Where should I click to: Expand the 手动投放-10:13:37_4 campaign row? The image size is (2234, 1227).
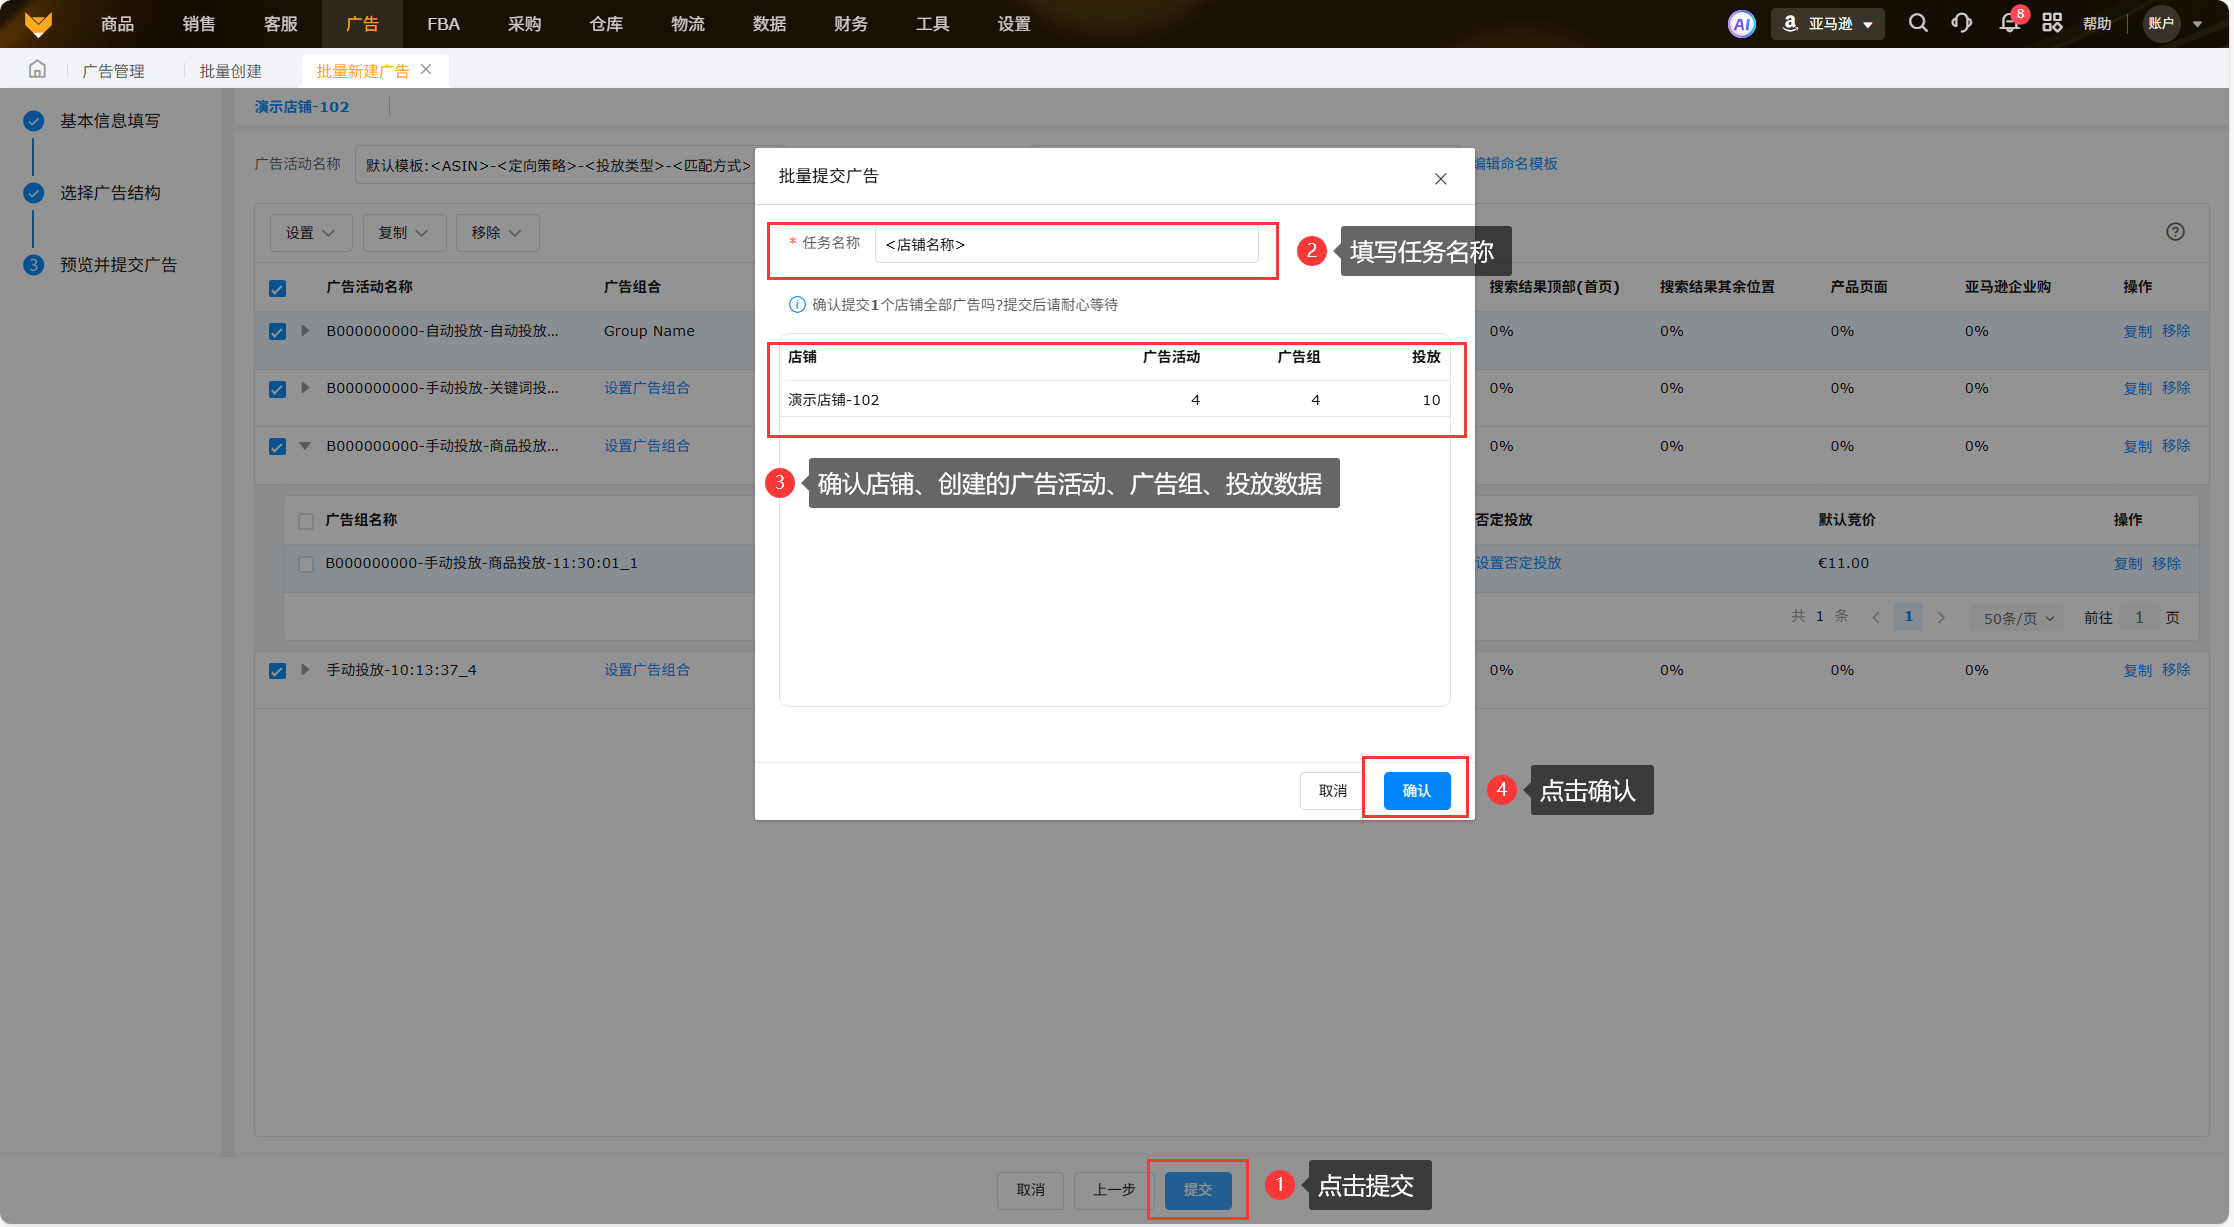[305, 670]
